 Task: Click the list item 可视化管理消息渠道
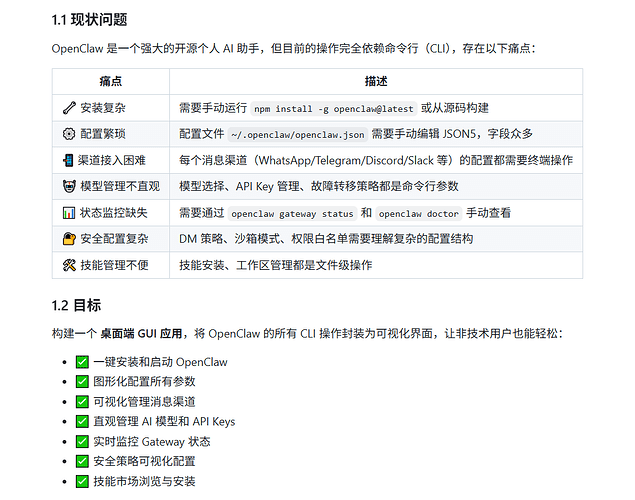pos(145,402)
